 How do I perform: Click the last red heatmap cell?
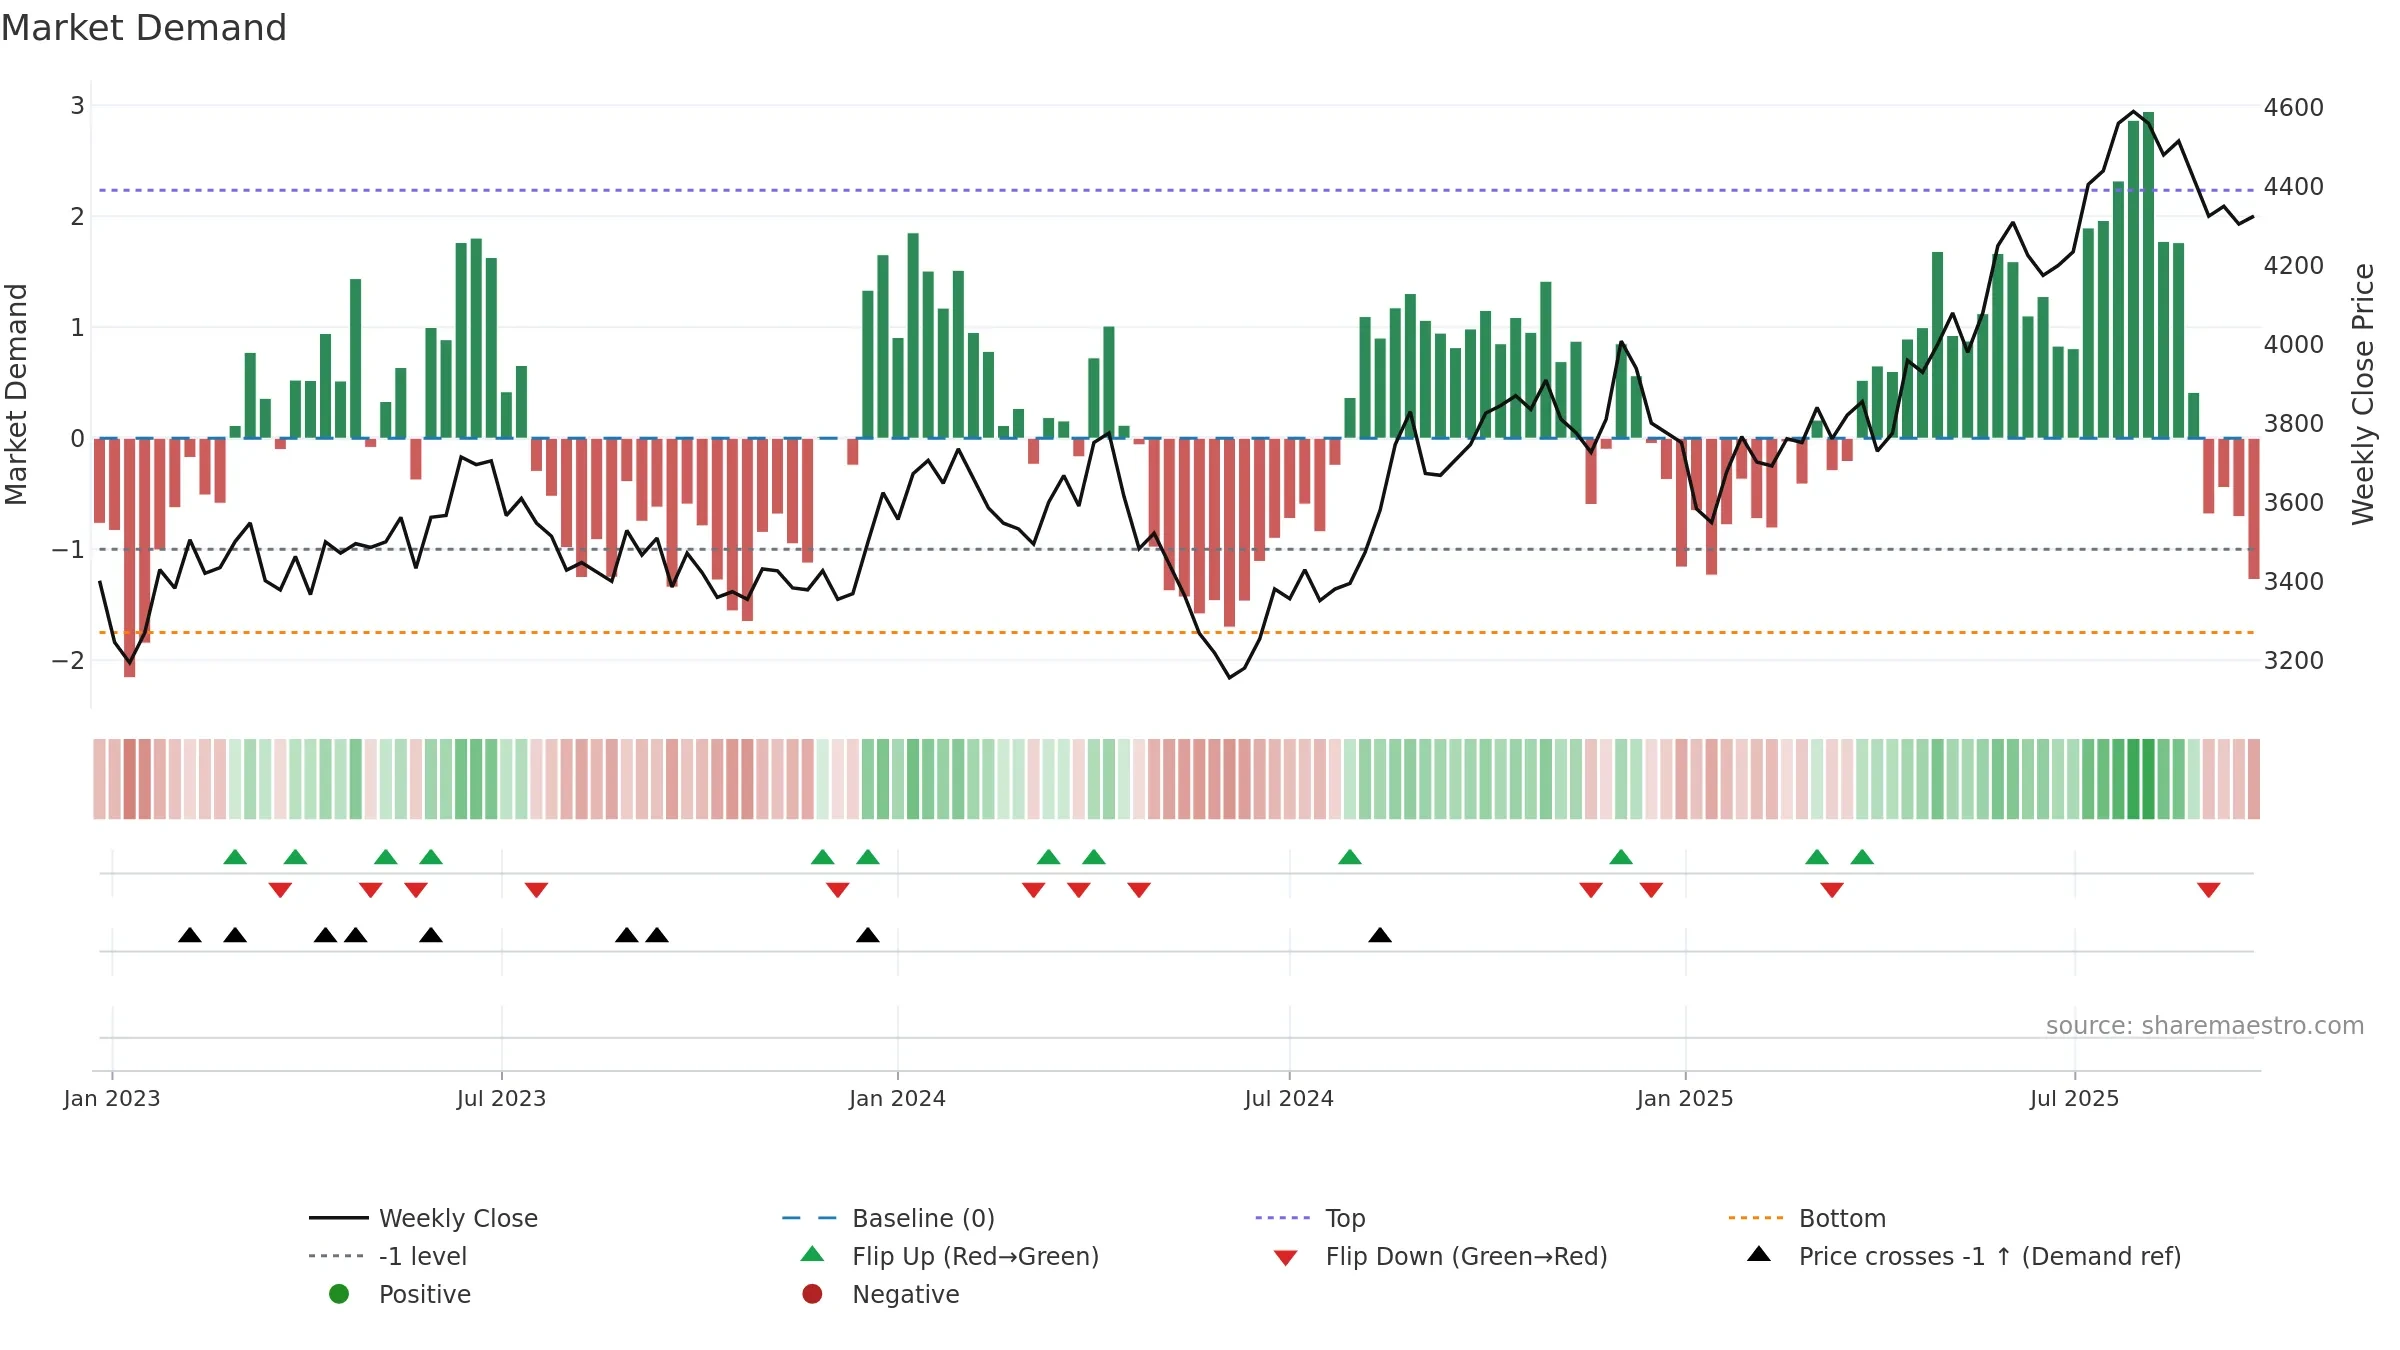(2254, 779)
